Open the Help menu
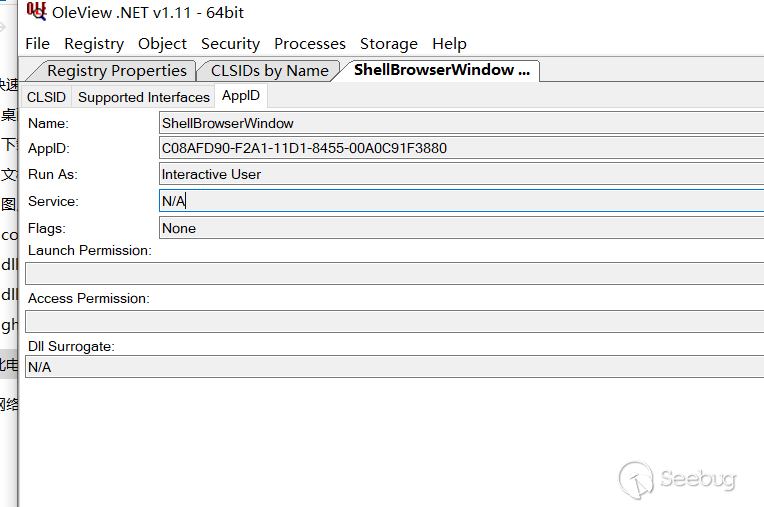Image resolution: width=764 pixels, height=507 pixels. pos(449,44)
